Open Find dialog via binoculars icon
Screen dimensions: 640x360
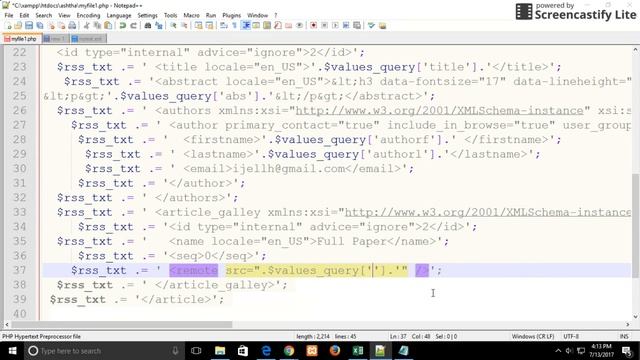(x=148, y=26)
